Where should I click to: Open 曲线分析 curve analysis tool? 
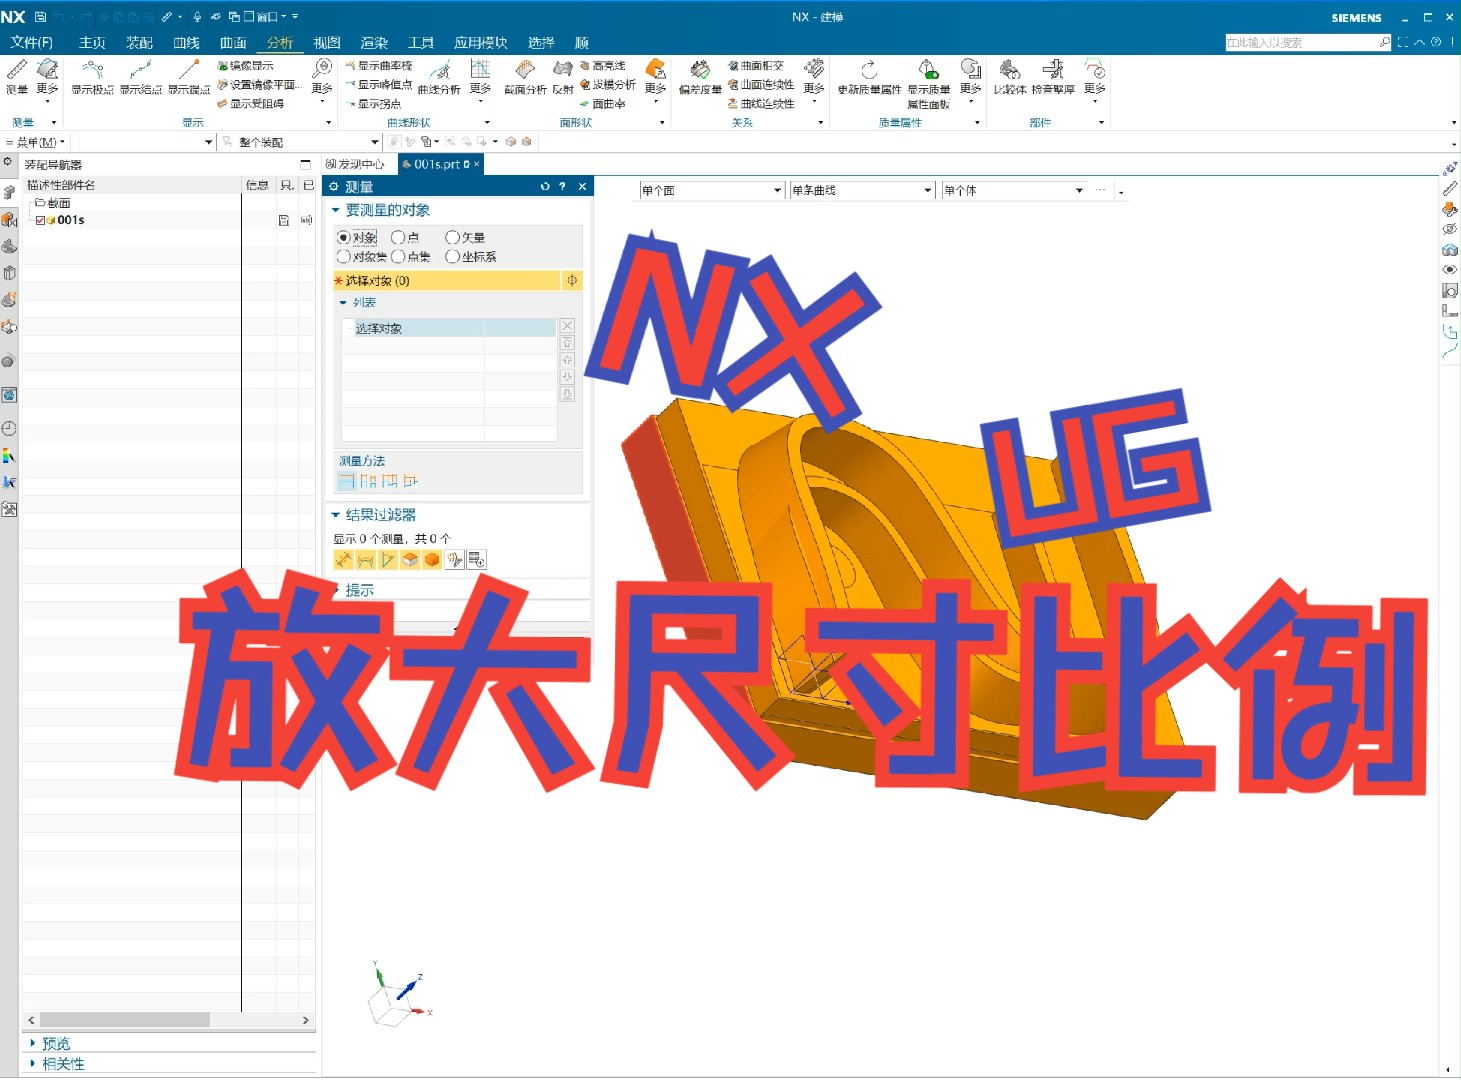[439, 76]
